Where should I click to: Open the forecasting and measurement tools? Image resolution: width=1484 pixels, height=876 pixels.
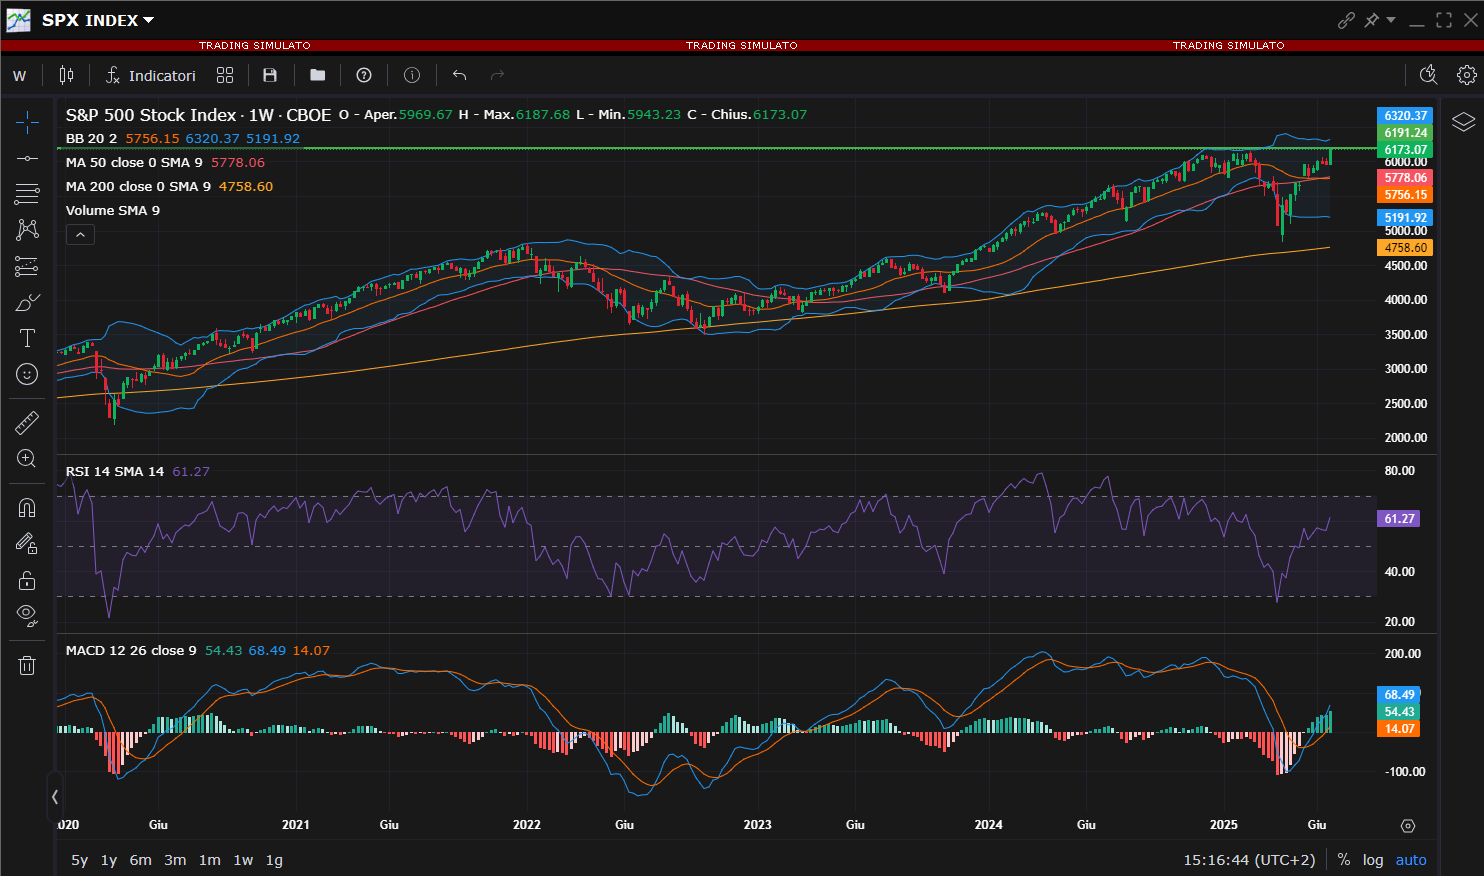(27, 266)
